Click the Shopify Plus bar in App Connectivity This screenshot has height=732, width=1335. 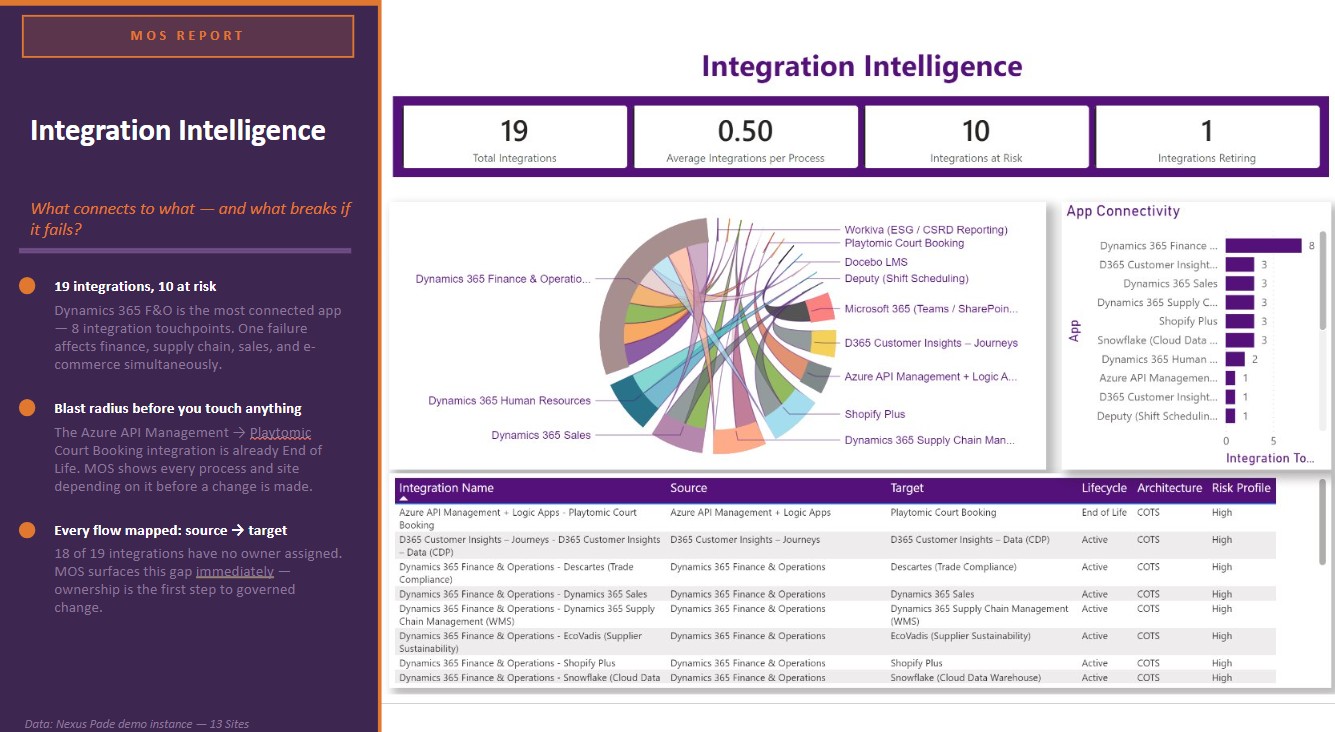1240,322
